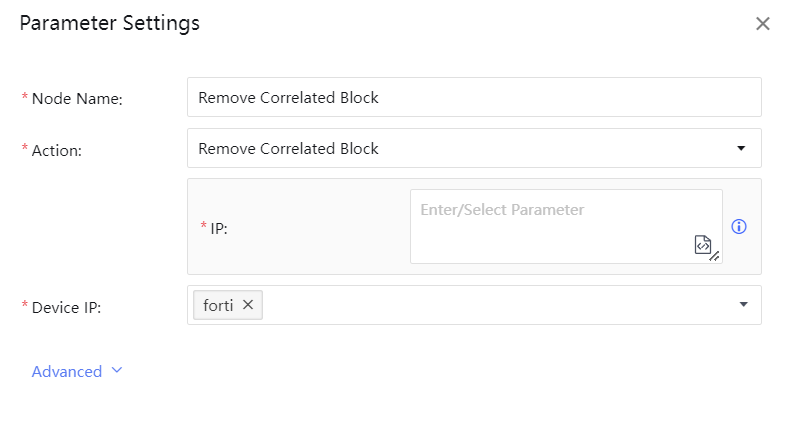This screenshot has height=421, width=785.
Task: Click the IP field label
Action: point(219,228)
